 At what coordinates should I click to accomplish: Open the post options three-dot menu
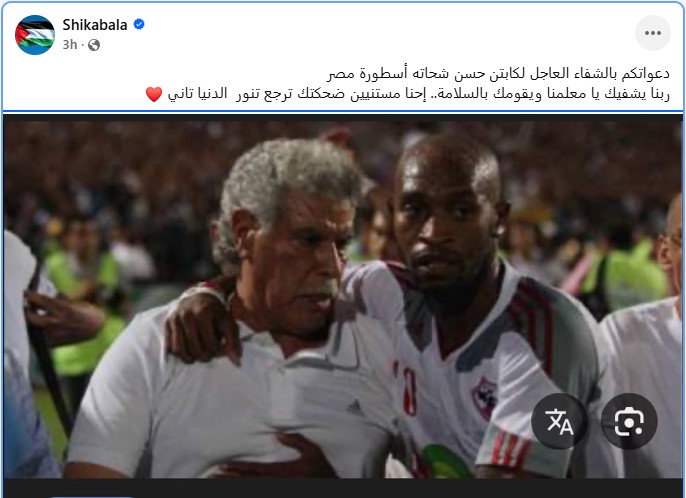pyautogui.click(x=652, y=33)
